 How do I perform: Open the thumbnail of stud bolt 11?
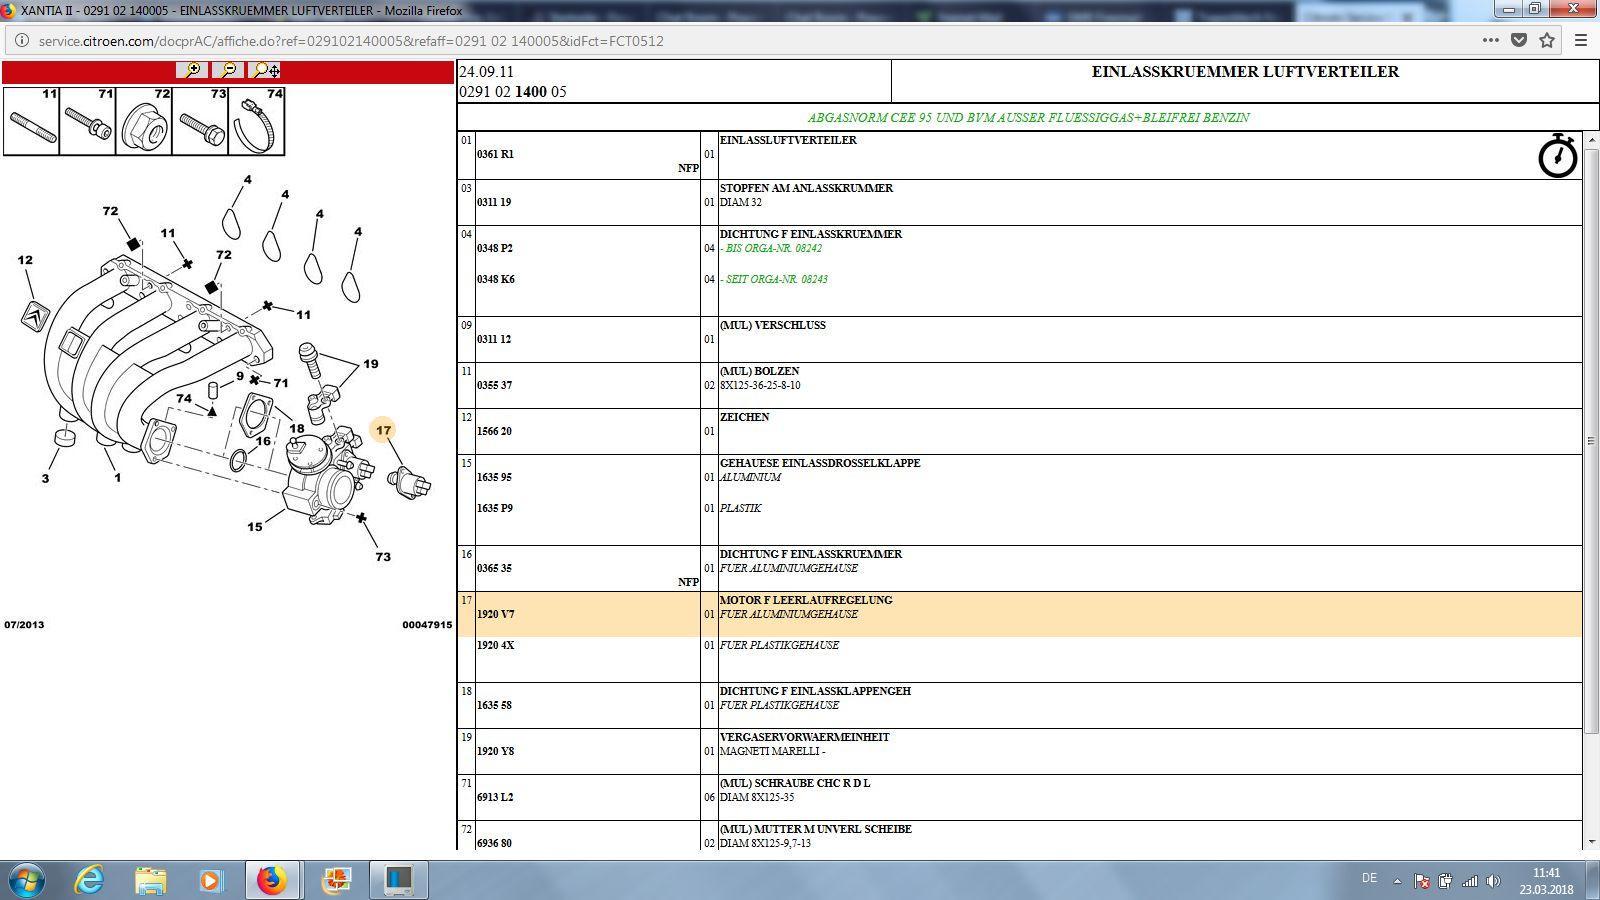pos(31,121)
